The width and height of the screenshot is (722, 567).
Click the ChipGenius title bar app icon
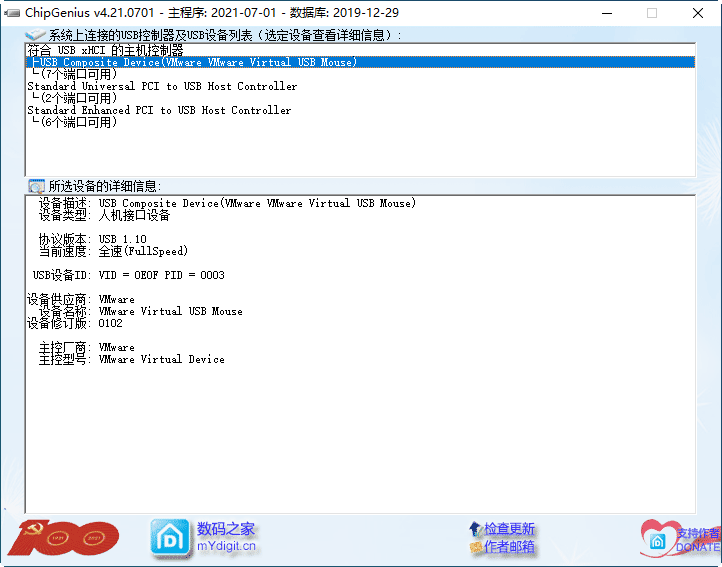pos(12,13)
